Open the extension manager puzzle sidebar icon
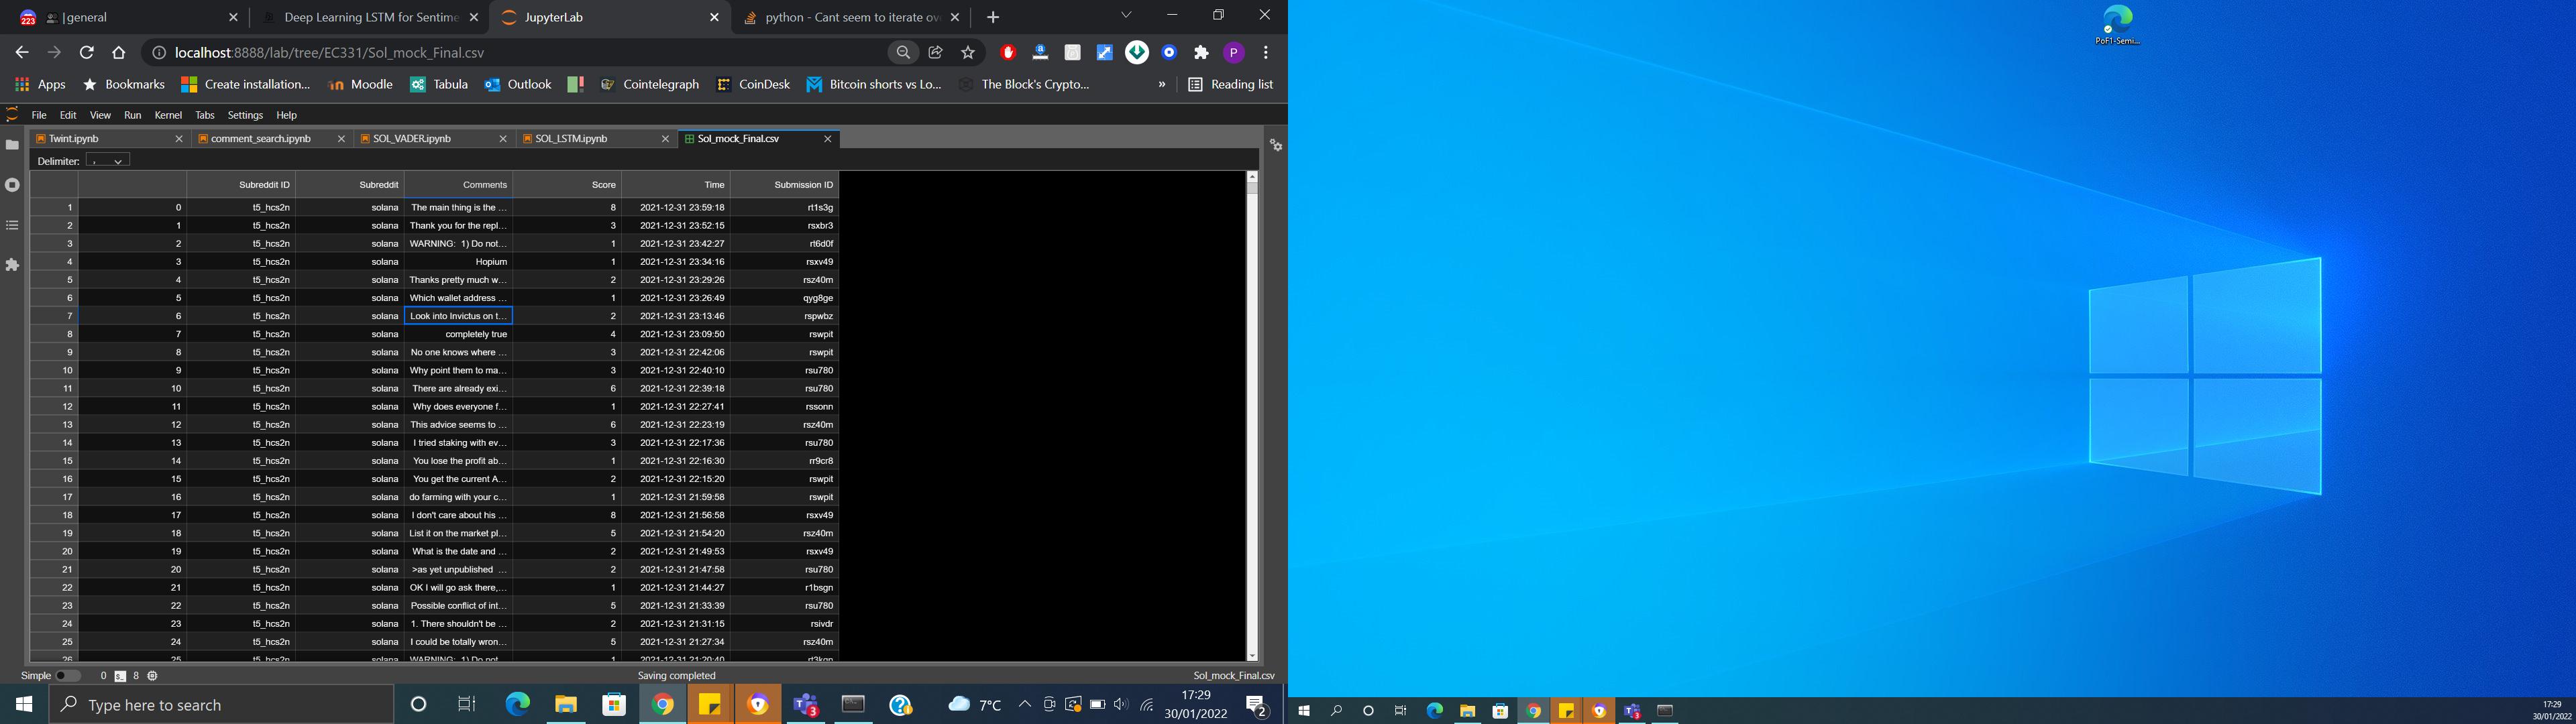The width and height of the screenshot is (2576, 724). (12, 265)
